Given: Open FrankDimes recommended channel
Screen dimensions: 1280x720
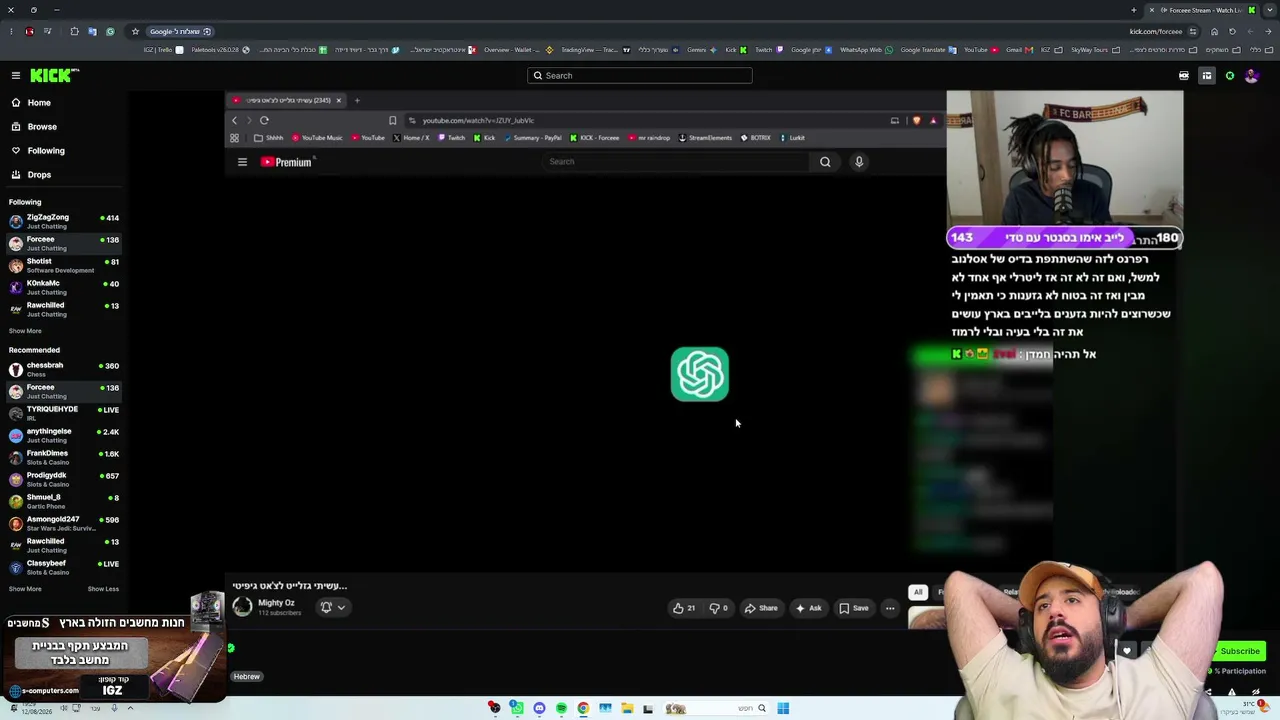Looking at the screenshot, I should (64, 457).
